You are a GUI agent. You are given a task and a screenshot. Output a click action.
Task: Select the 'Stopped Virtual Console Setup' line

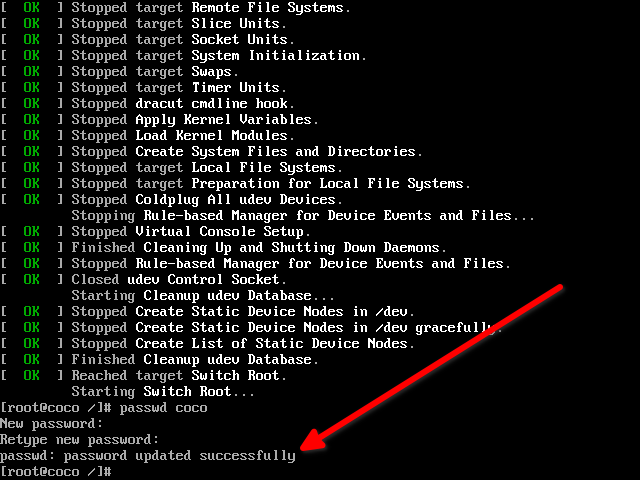[190, 232]
